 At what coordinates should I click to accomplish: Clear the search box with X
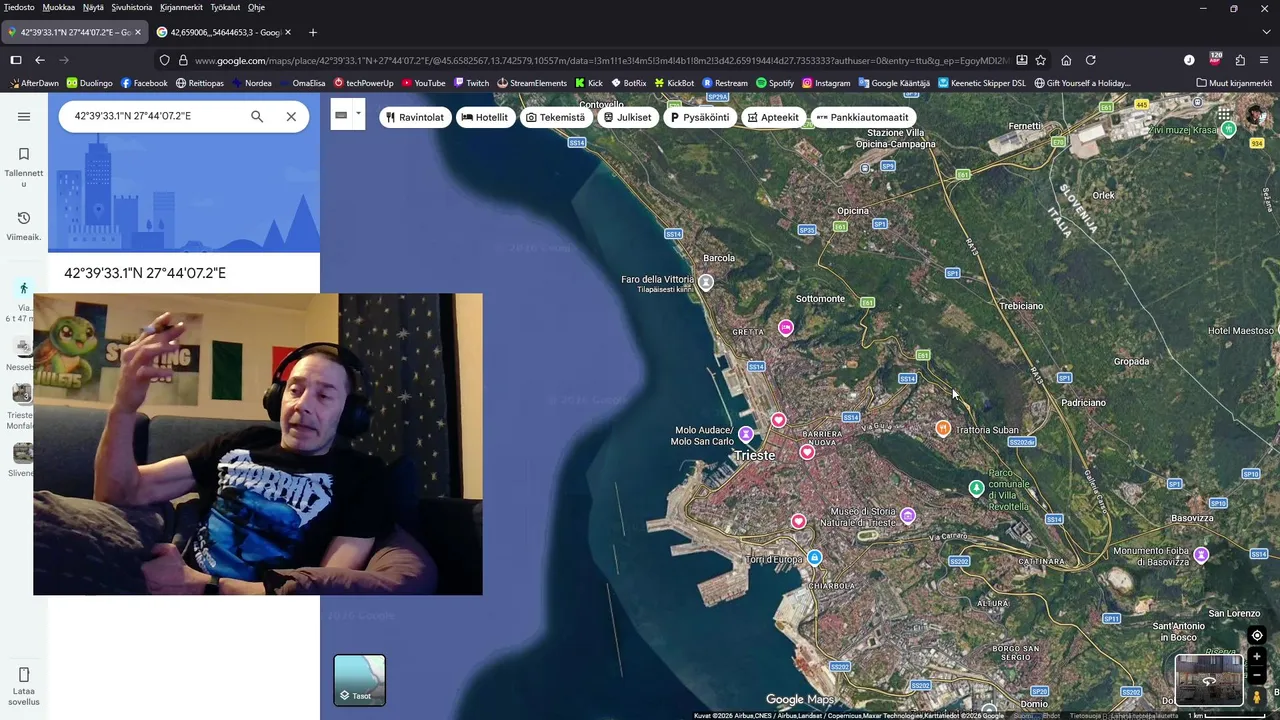click(291, 116)
